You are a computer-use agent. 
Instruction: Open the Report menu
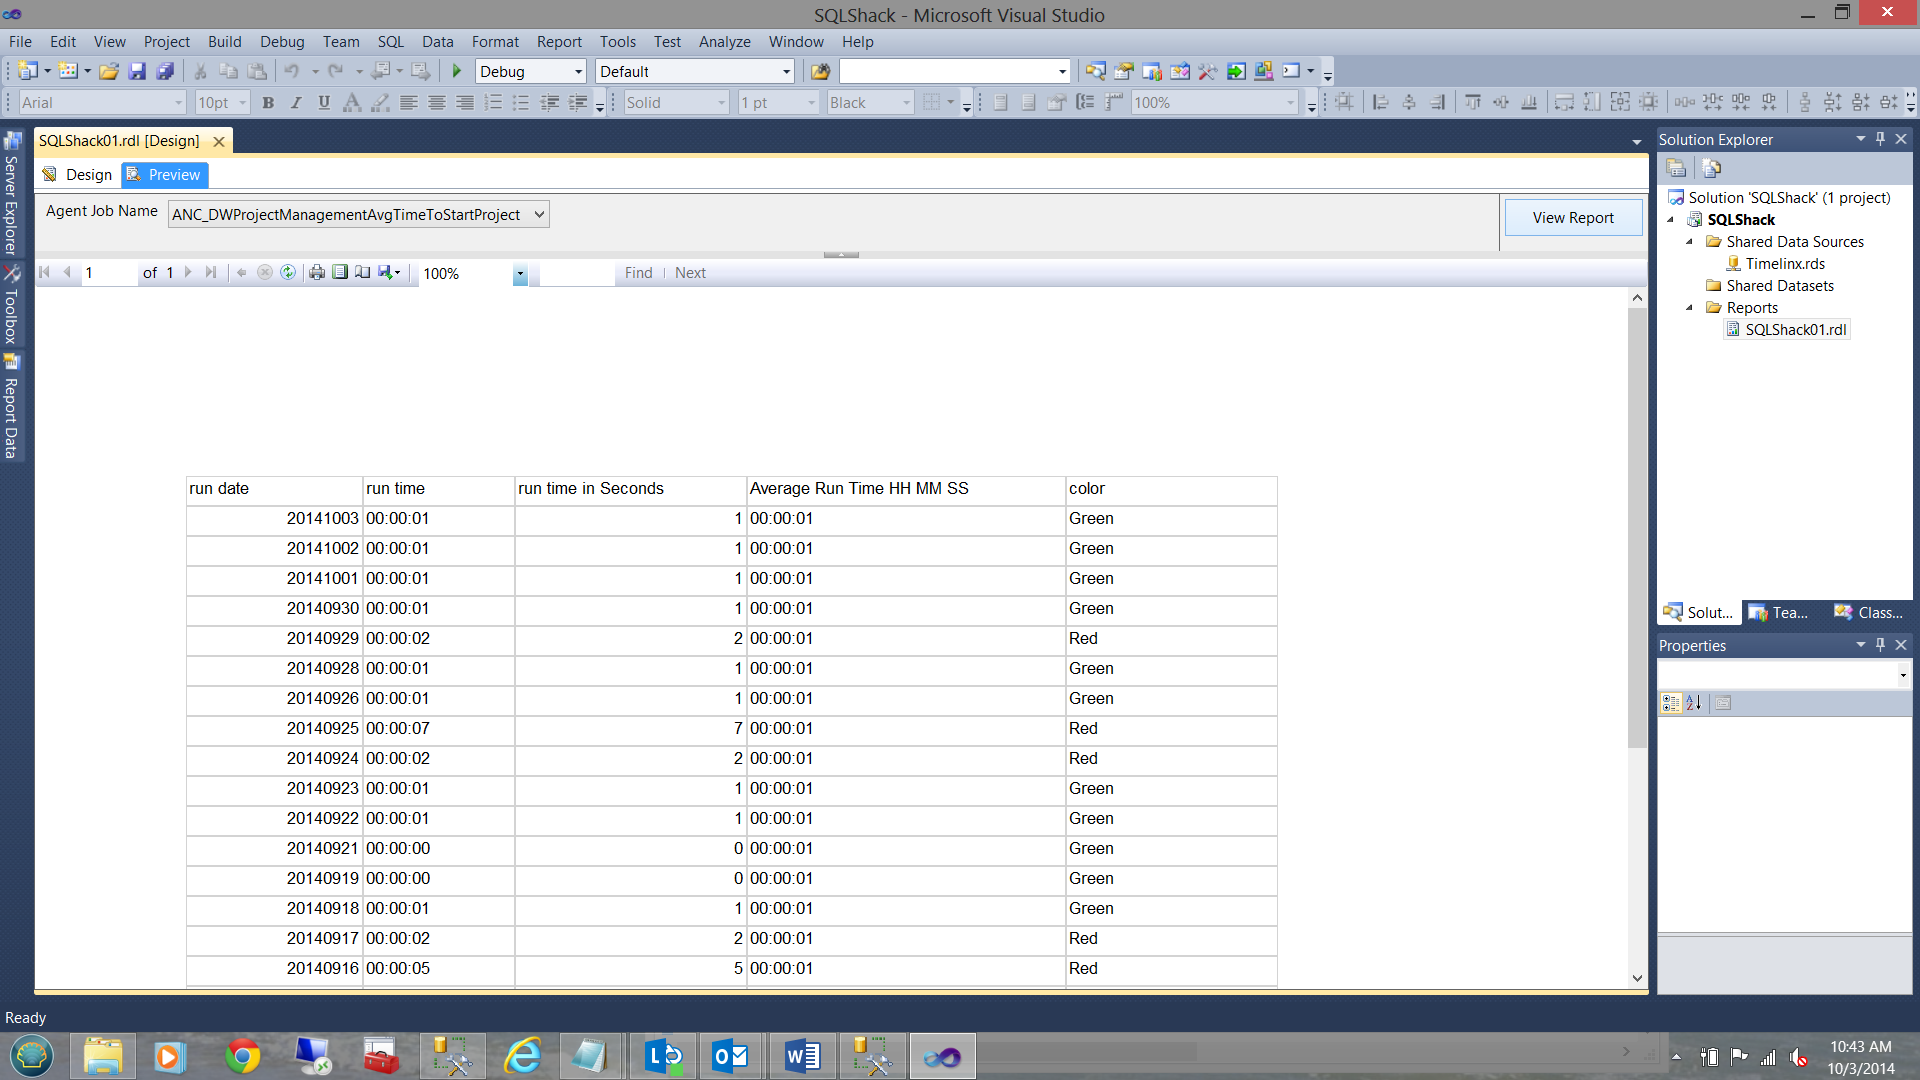(558, 41)
